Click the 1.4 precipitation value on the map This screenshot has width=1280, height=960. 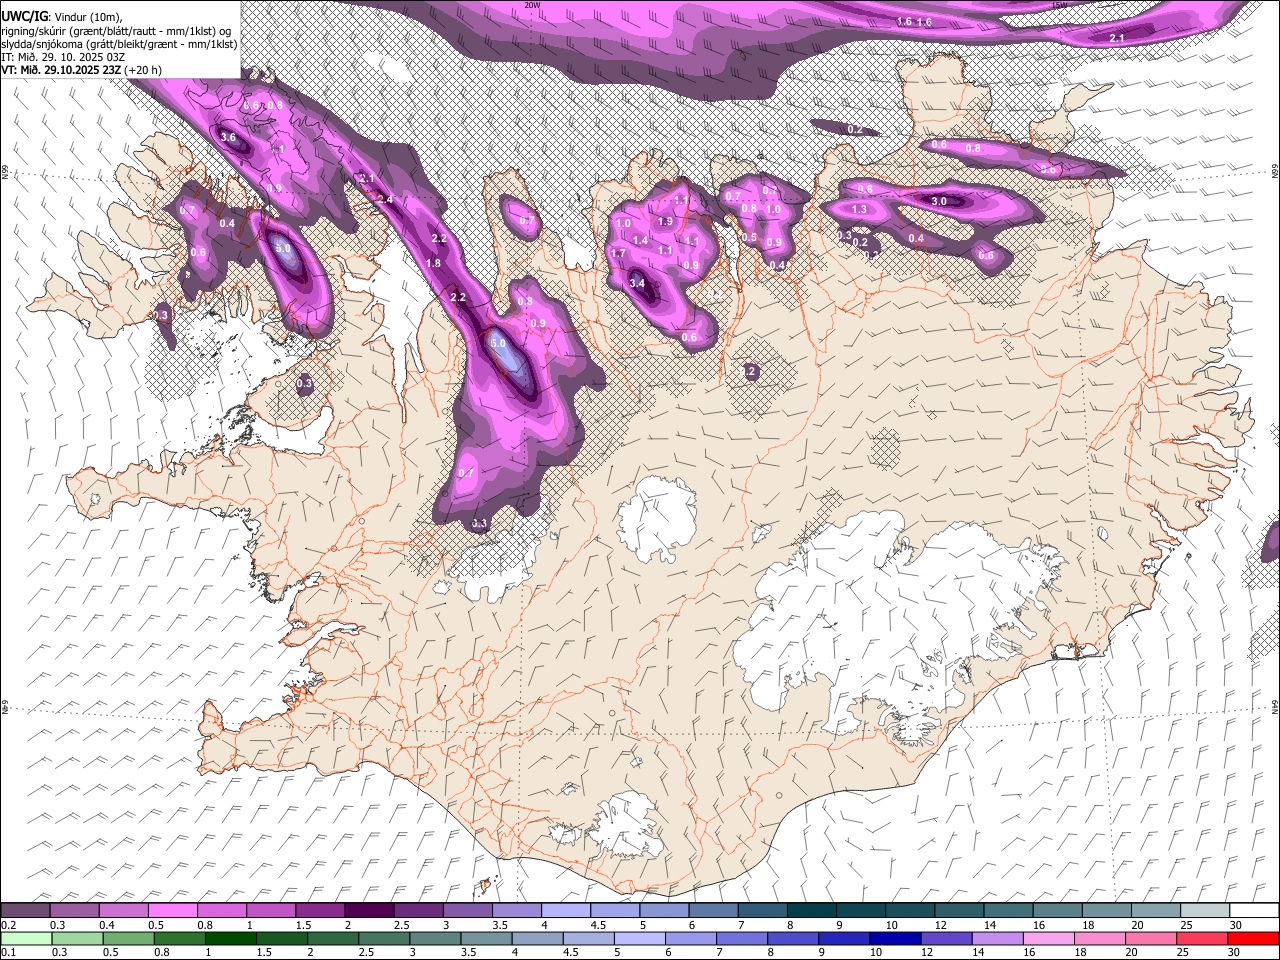pyautogui.click(x=640, y=241)
